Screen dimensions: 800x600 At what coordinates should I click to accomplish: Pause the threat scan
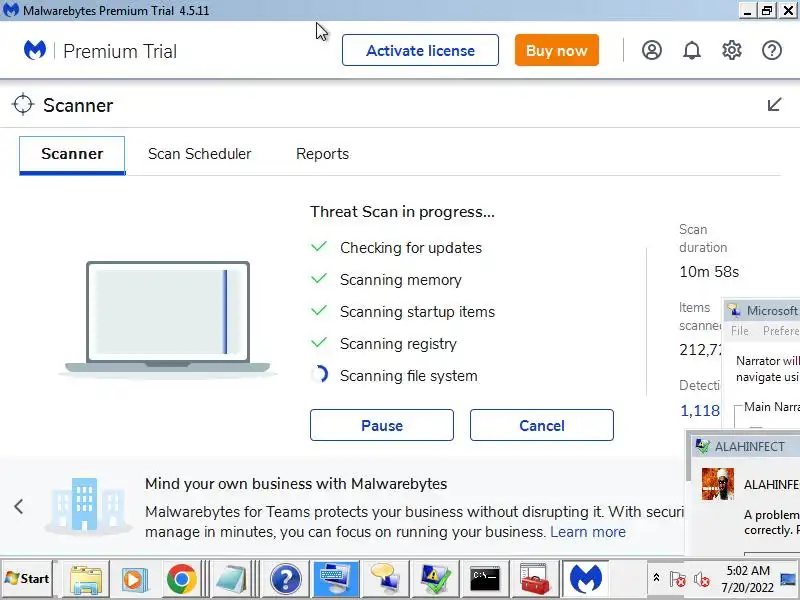click(382, 425)
